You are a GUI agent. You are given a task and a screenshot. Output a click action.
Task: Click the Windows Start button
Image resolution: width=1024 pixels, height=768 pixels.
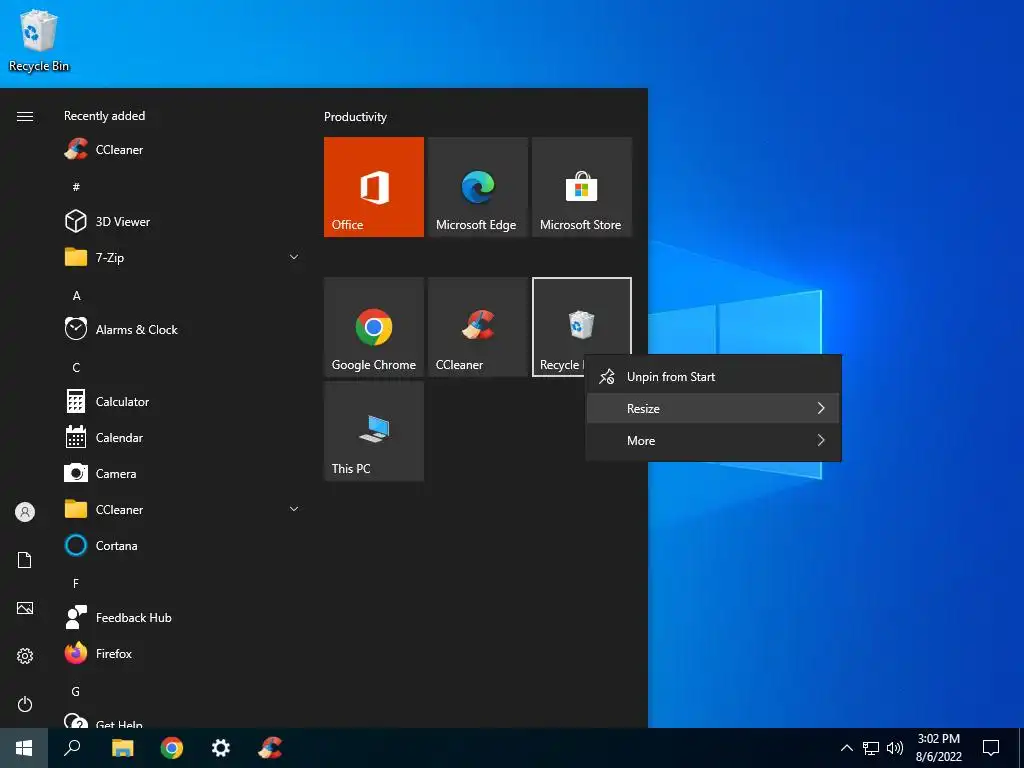coord(24,748)
